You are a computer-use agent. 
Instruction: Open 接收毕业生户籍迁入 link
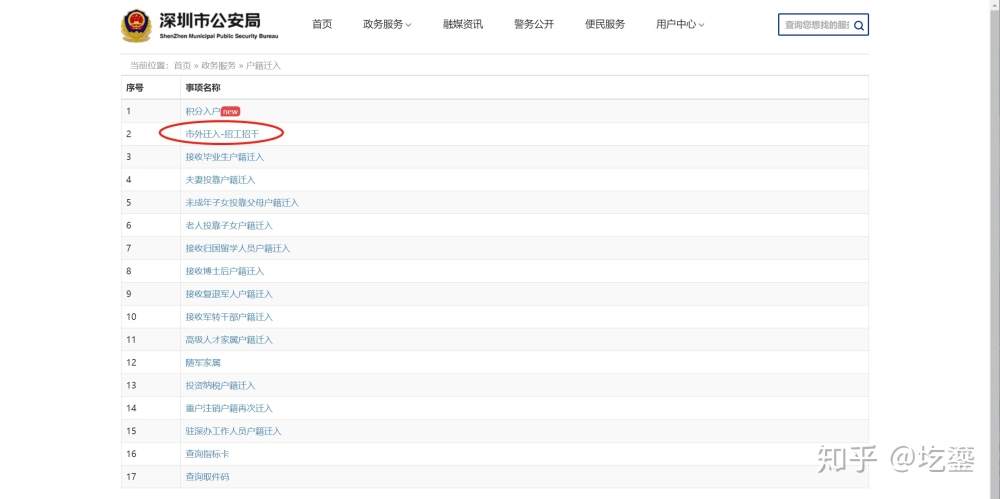tap(224, 157)
